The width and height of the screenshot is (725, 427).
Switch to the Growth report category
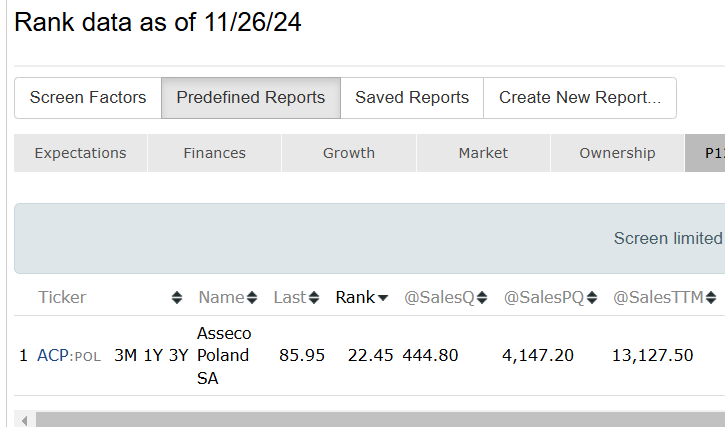[x=348, y=153]
